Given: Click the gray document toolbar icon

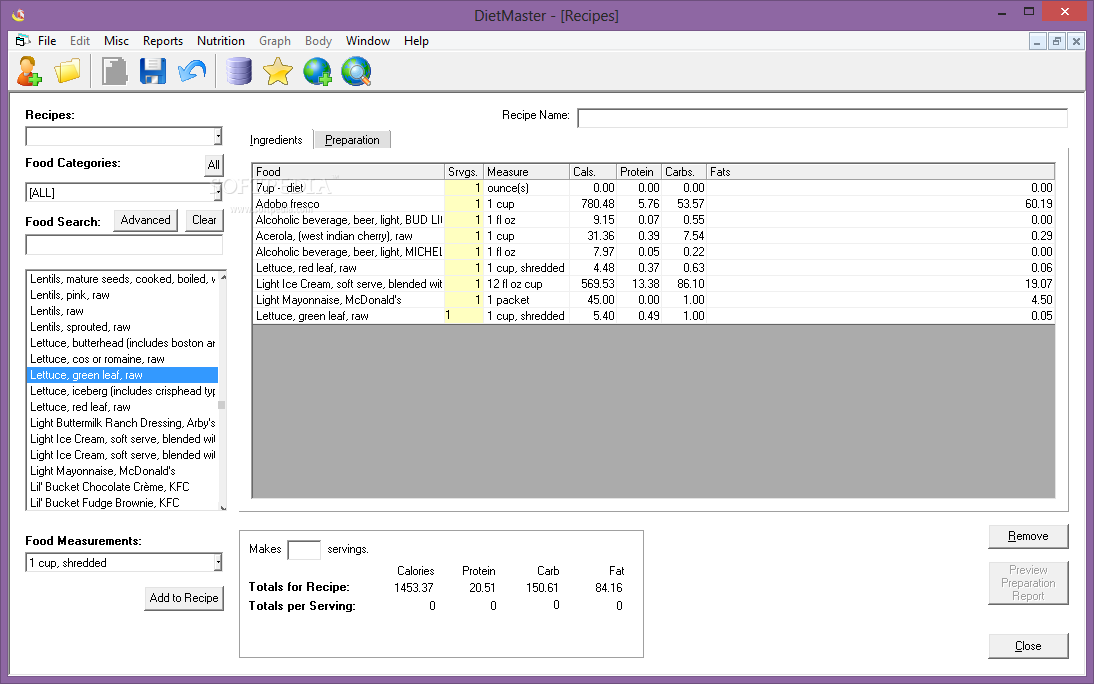Looking at the screenshot, I should coord(115,71).
